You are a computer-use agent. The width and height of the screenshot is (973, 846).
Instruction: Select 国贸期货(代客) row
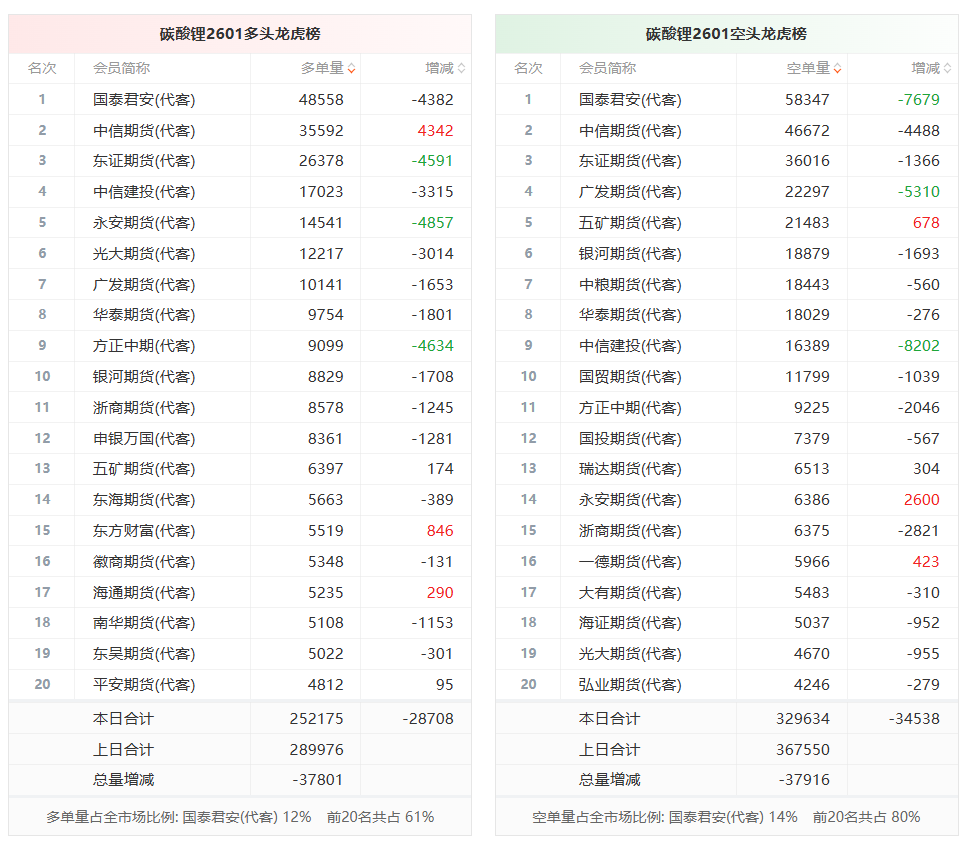coord(727,376)
